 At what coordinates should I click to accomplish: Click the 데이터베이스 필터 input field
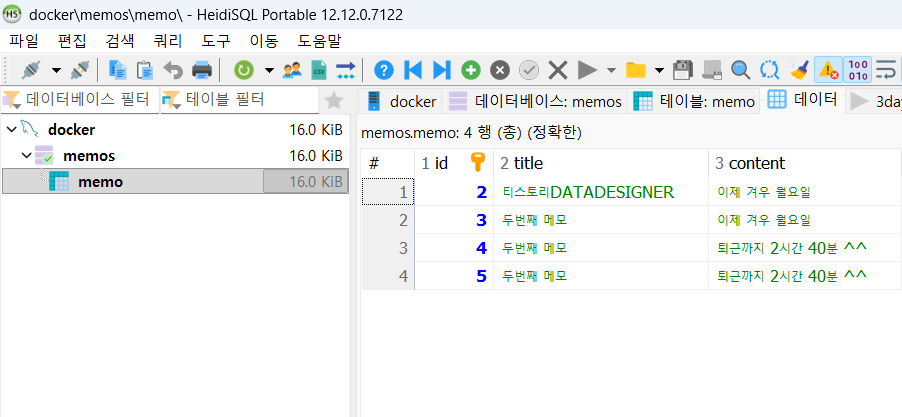click(x=80, y=100)
